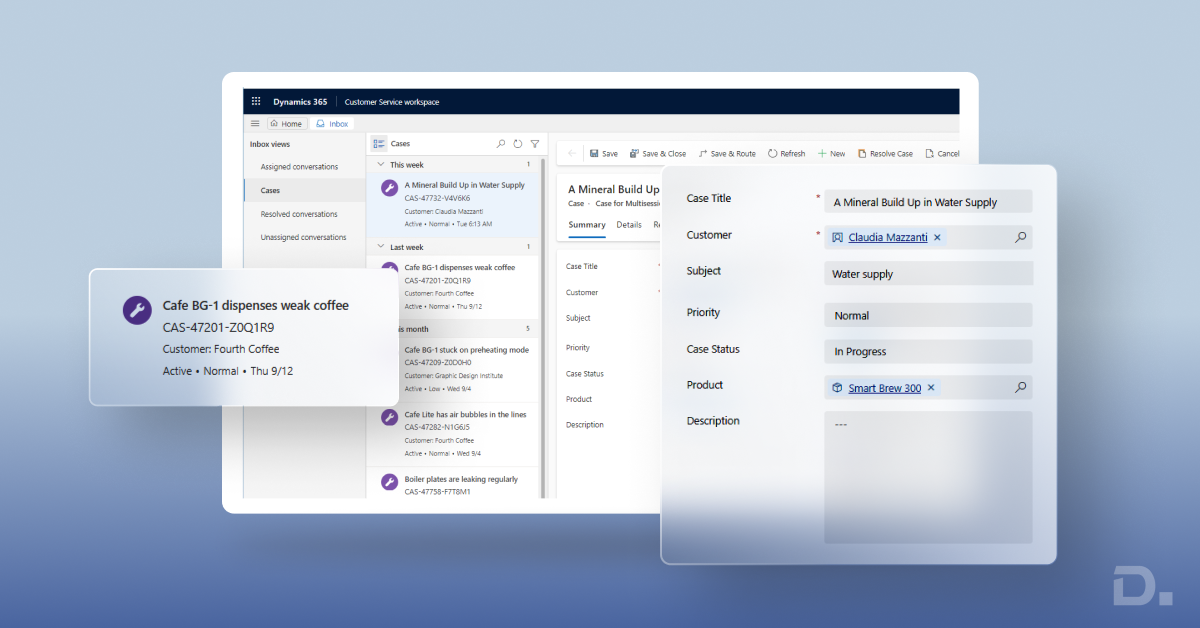This screenshot has width=1200, height=628.
Task: Collapse the This week group
Action: [x=380, y=165]
